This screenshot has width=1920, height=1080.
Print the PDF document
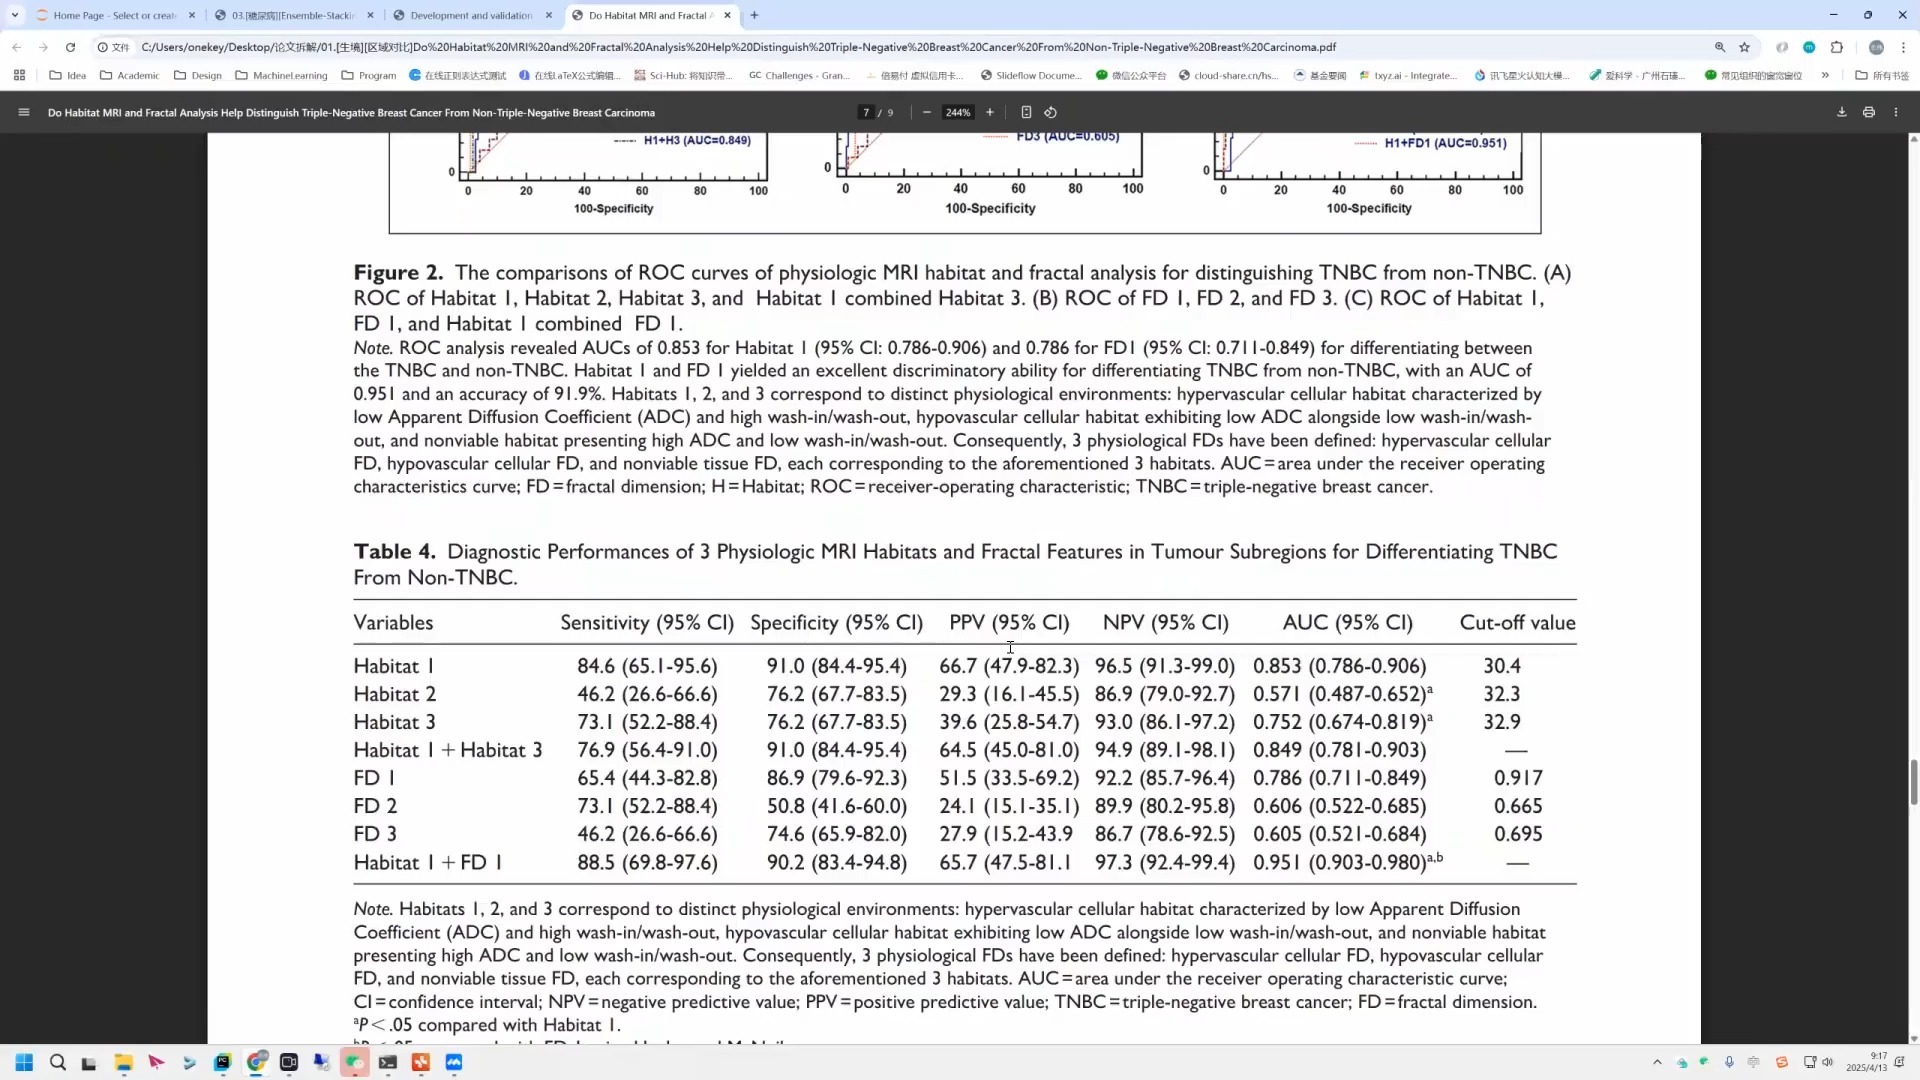pyautogui.click(x=1869, y=112)
